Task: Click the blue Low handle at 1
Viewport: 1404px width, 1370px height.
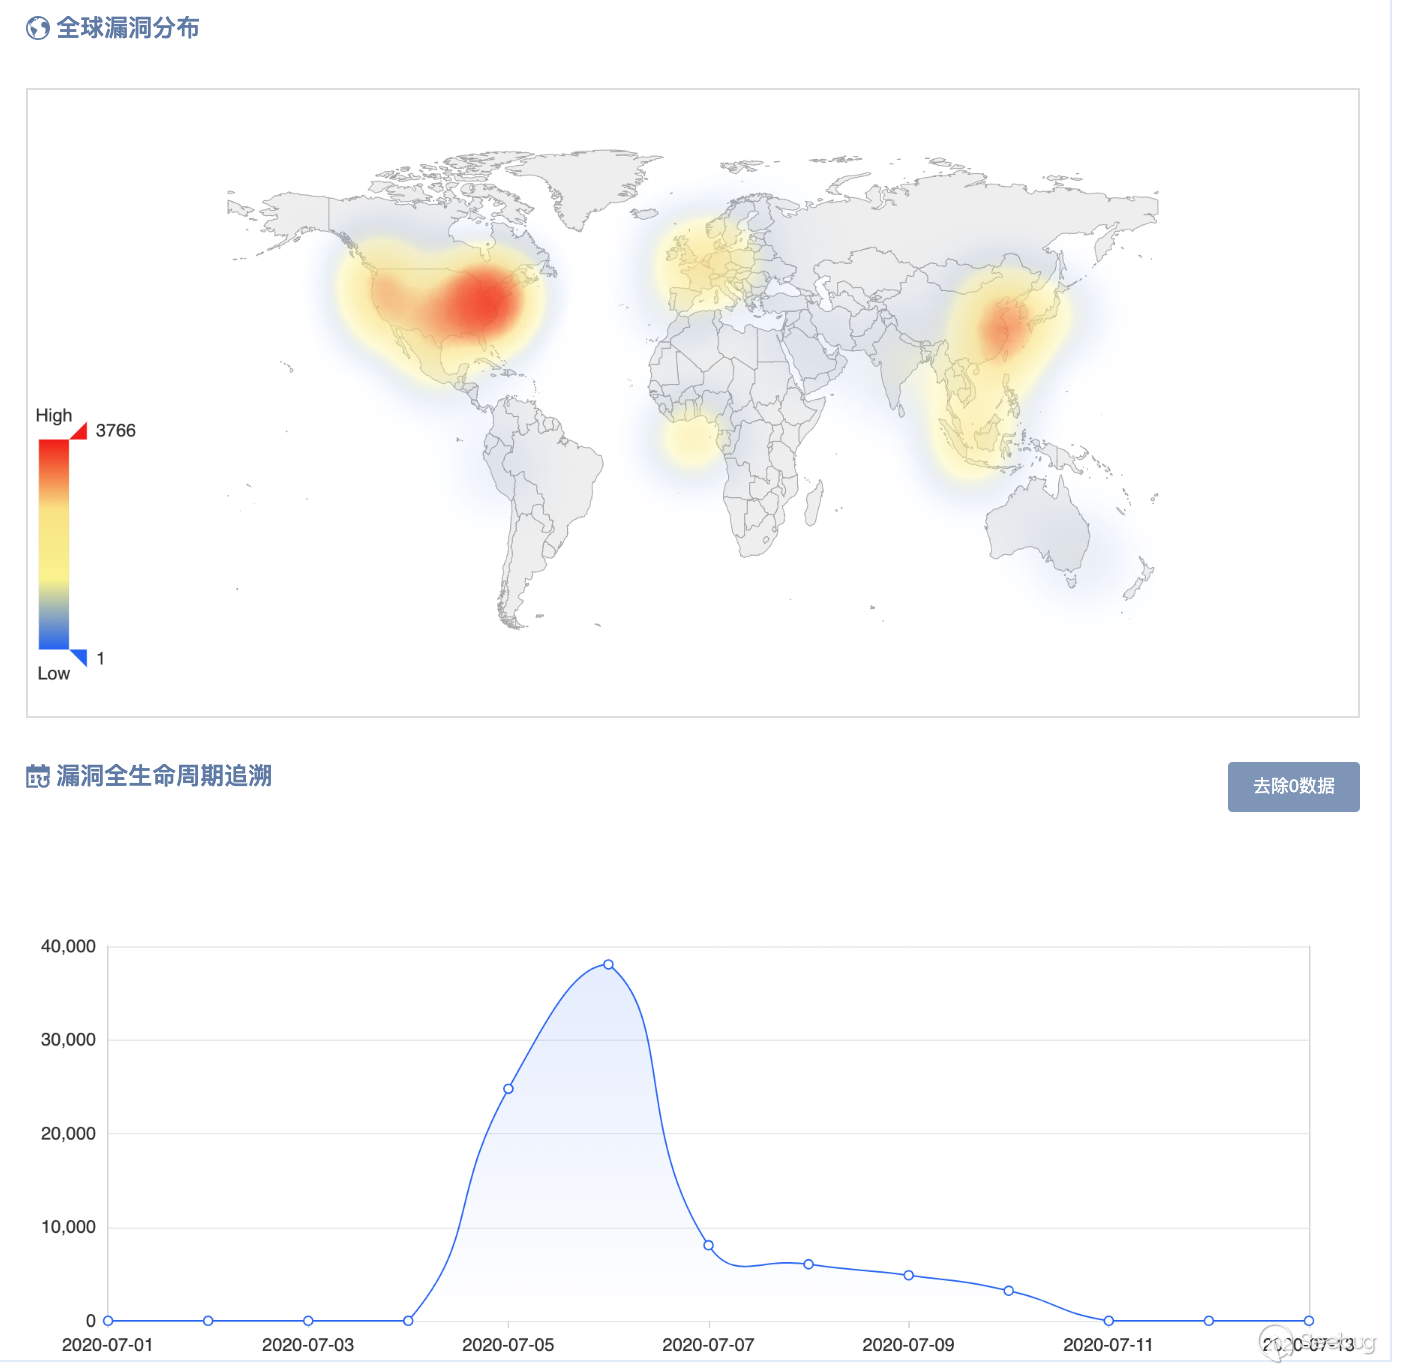Action: pyautogui.click(x=79, y=657)
